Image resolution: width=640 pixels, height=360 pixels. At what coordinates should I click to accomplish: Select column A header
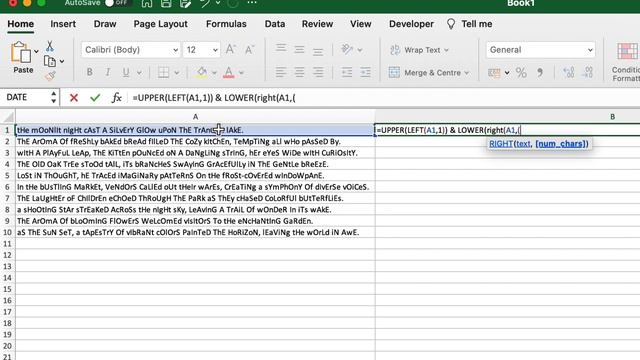(x=195, y=117)
